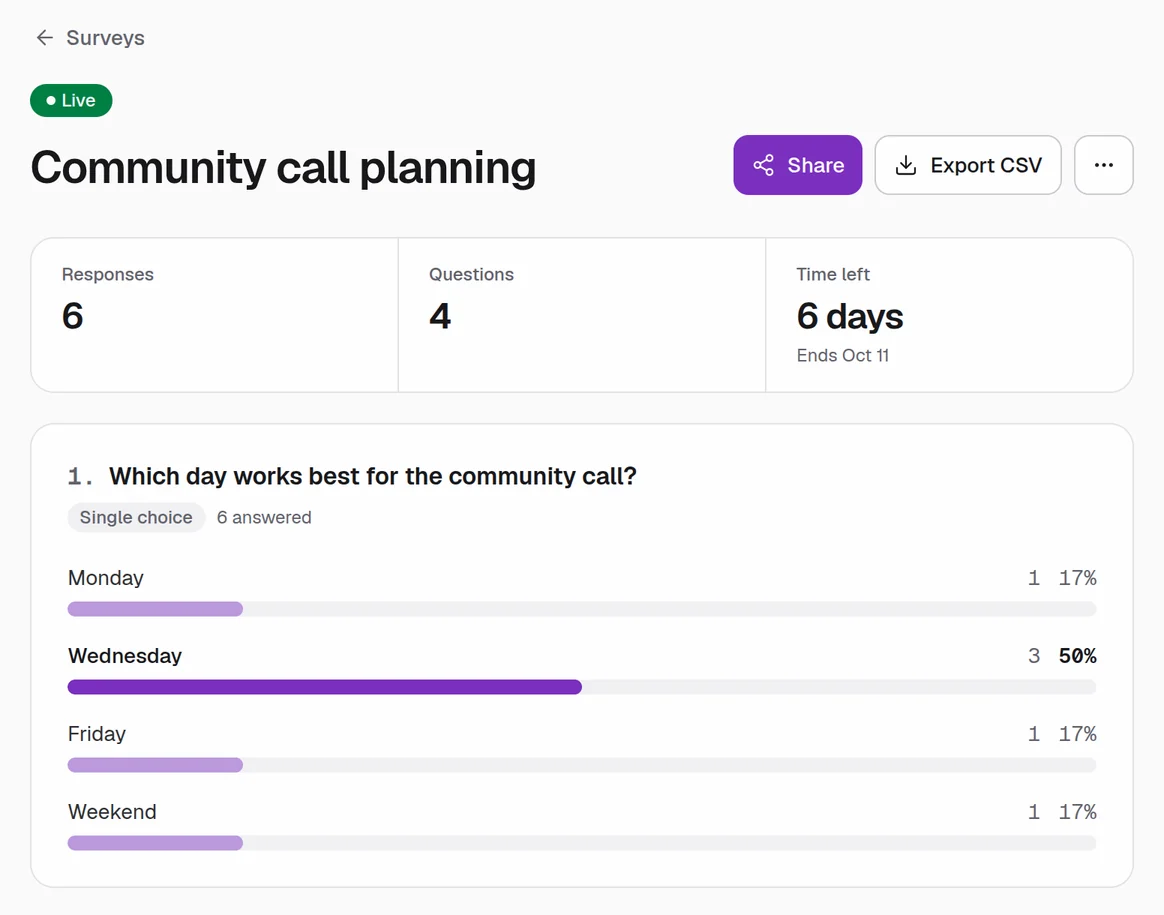This screenshot has height=915, width=1164.
Task: Share the Community call planning survey
Action: (797, 165)
